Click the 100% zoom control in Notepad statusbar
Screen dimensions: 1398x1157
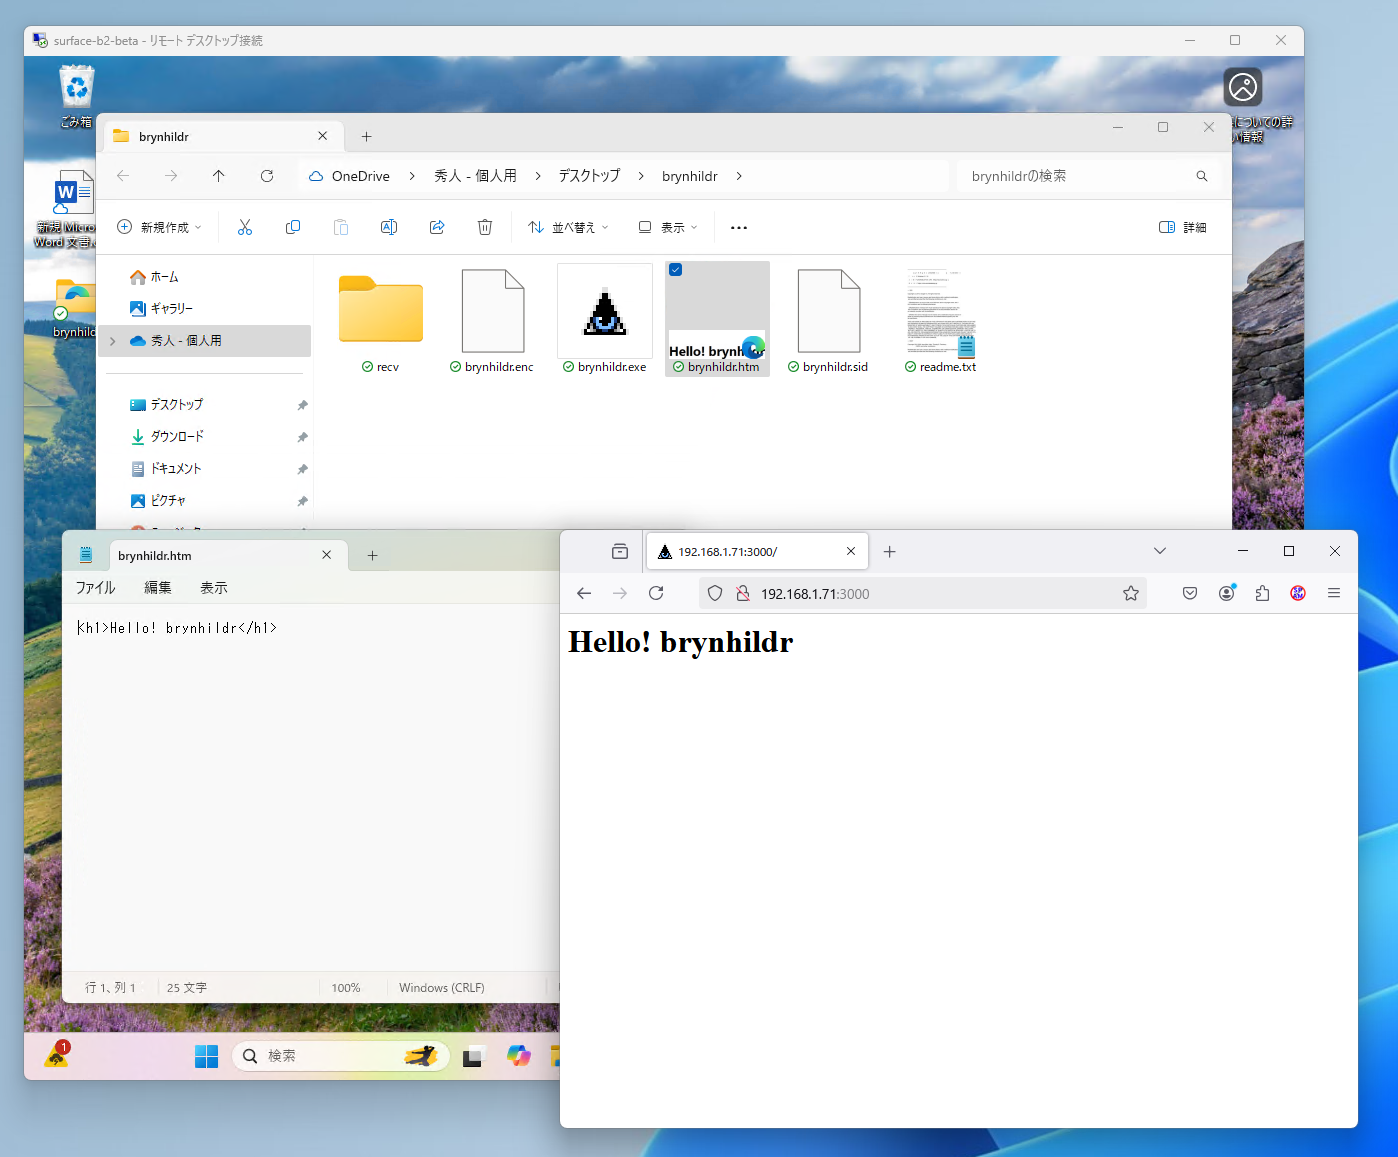click(x=345, y=987)
